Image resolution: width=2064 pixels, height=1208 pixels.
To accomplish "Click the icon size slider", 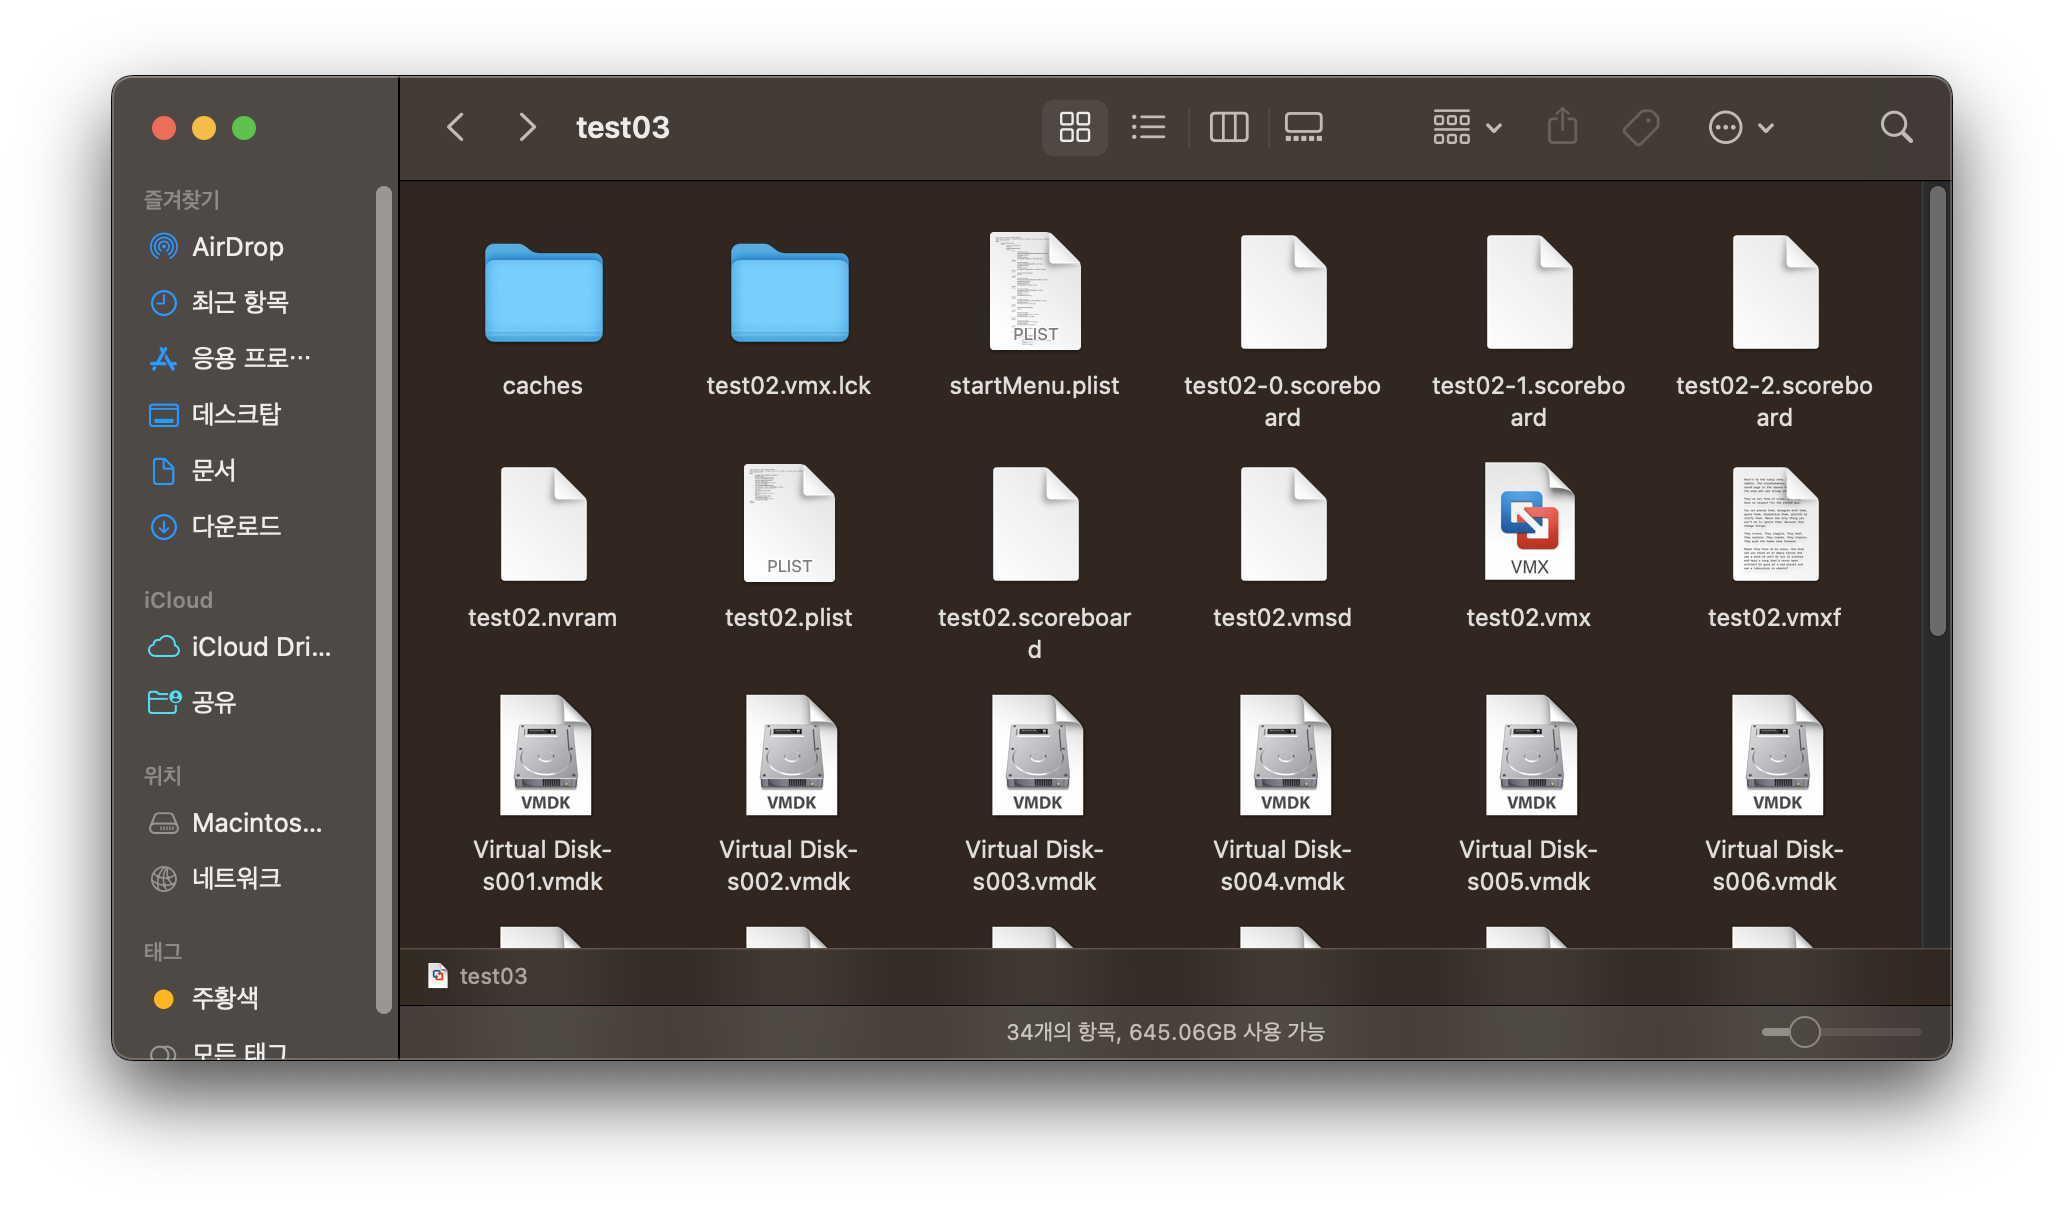I will click(x=1804, y=1032).
